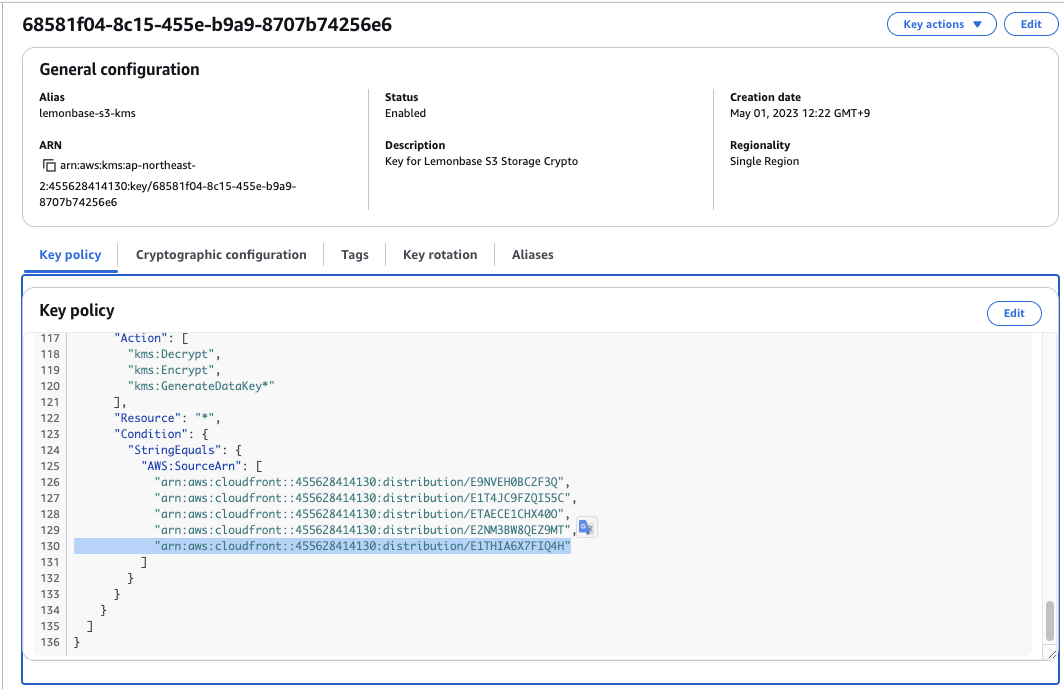Click the translate icon beside policy line 129

pyautogui.click(x=586, y=527)
